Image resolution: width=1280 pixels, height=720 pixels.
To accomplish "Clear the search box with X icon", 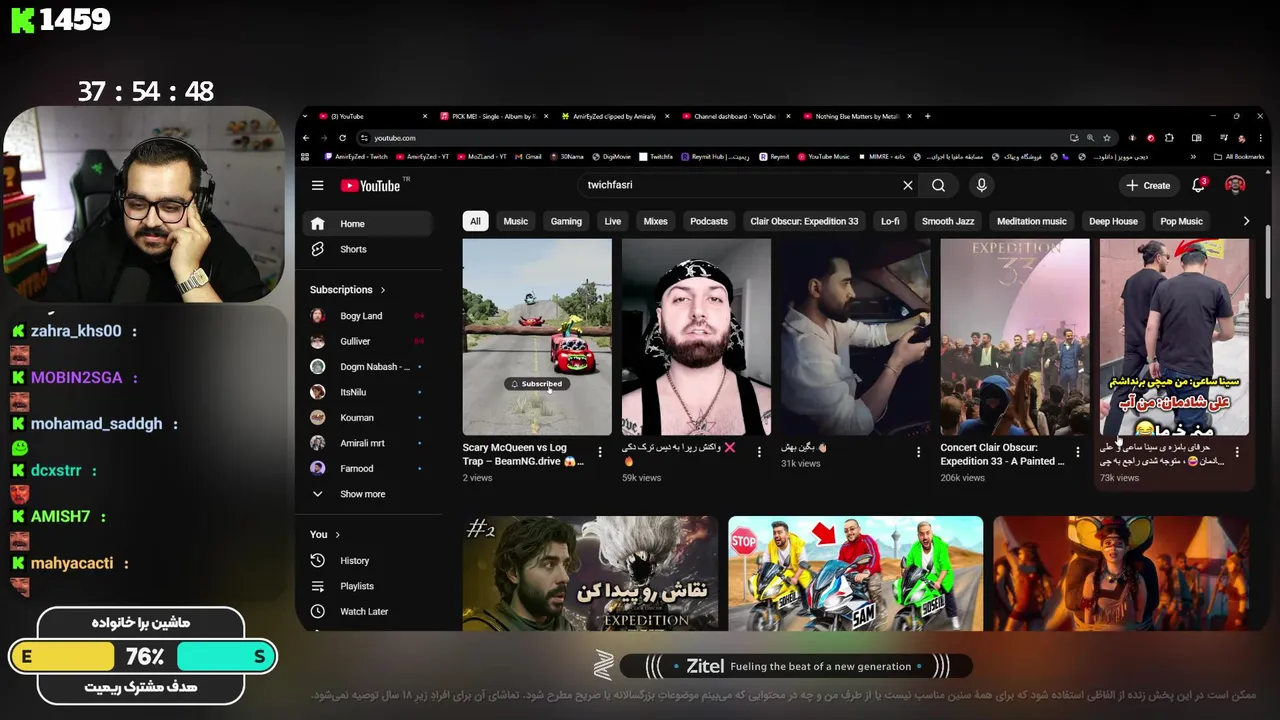I will 907,185.
